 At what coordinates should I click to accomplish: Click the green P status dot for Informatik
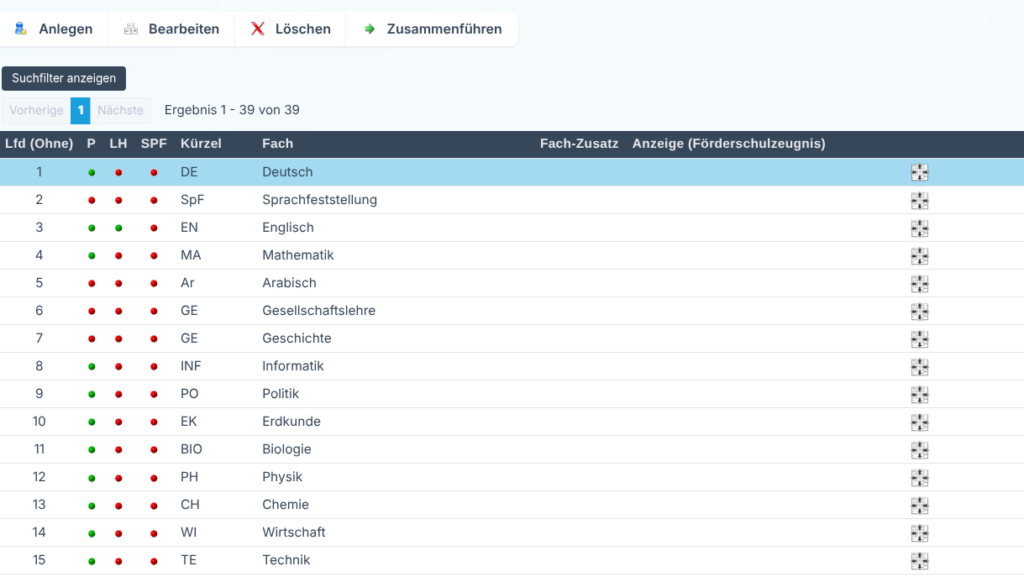click(91, 367)
